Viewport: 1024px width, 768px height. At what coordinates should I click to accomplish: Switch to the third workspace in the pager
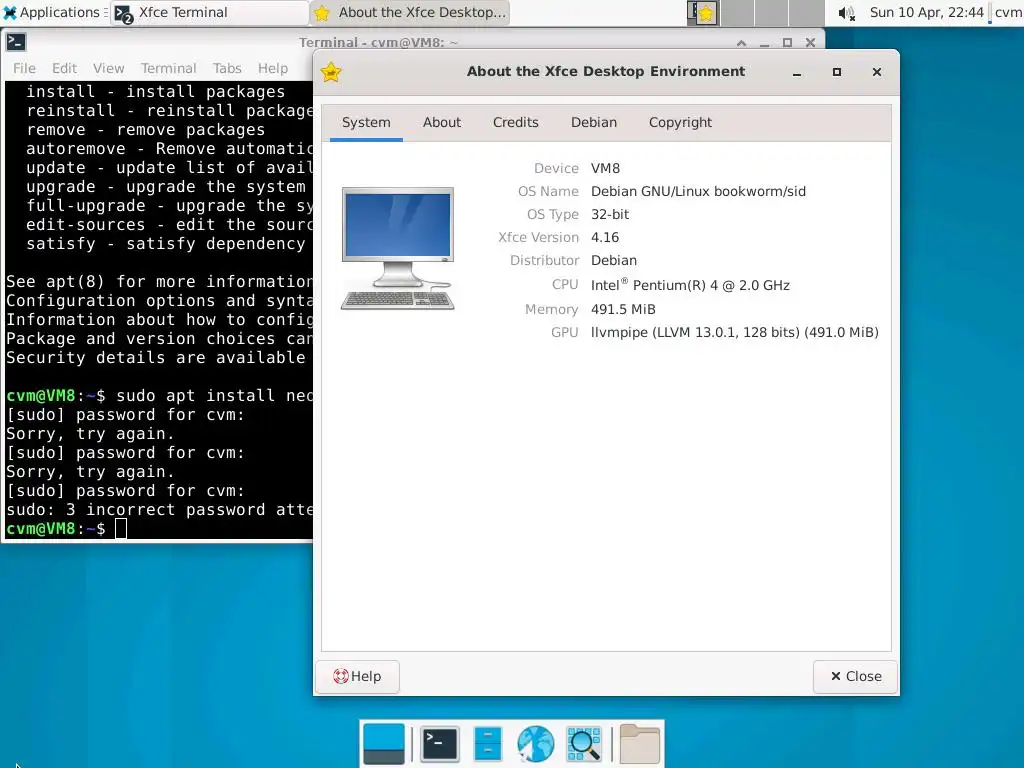(x=772, y=13)
